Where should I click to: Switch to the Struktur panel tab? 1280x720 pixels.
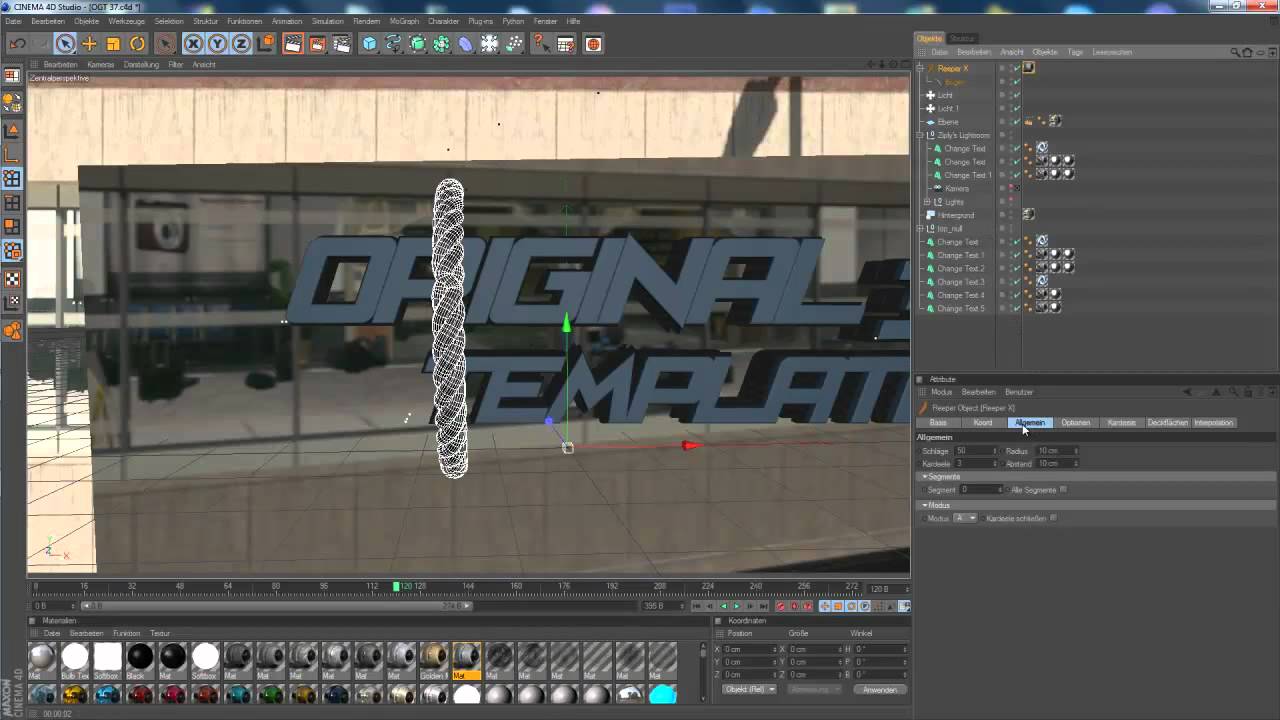962,38
